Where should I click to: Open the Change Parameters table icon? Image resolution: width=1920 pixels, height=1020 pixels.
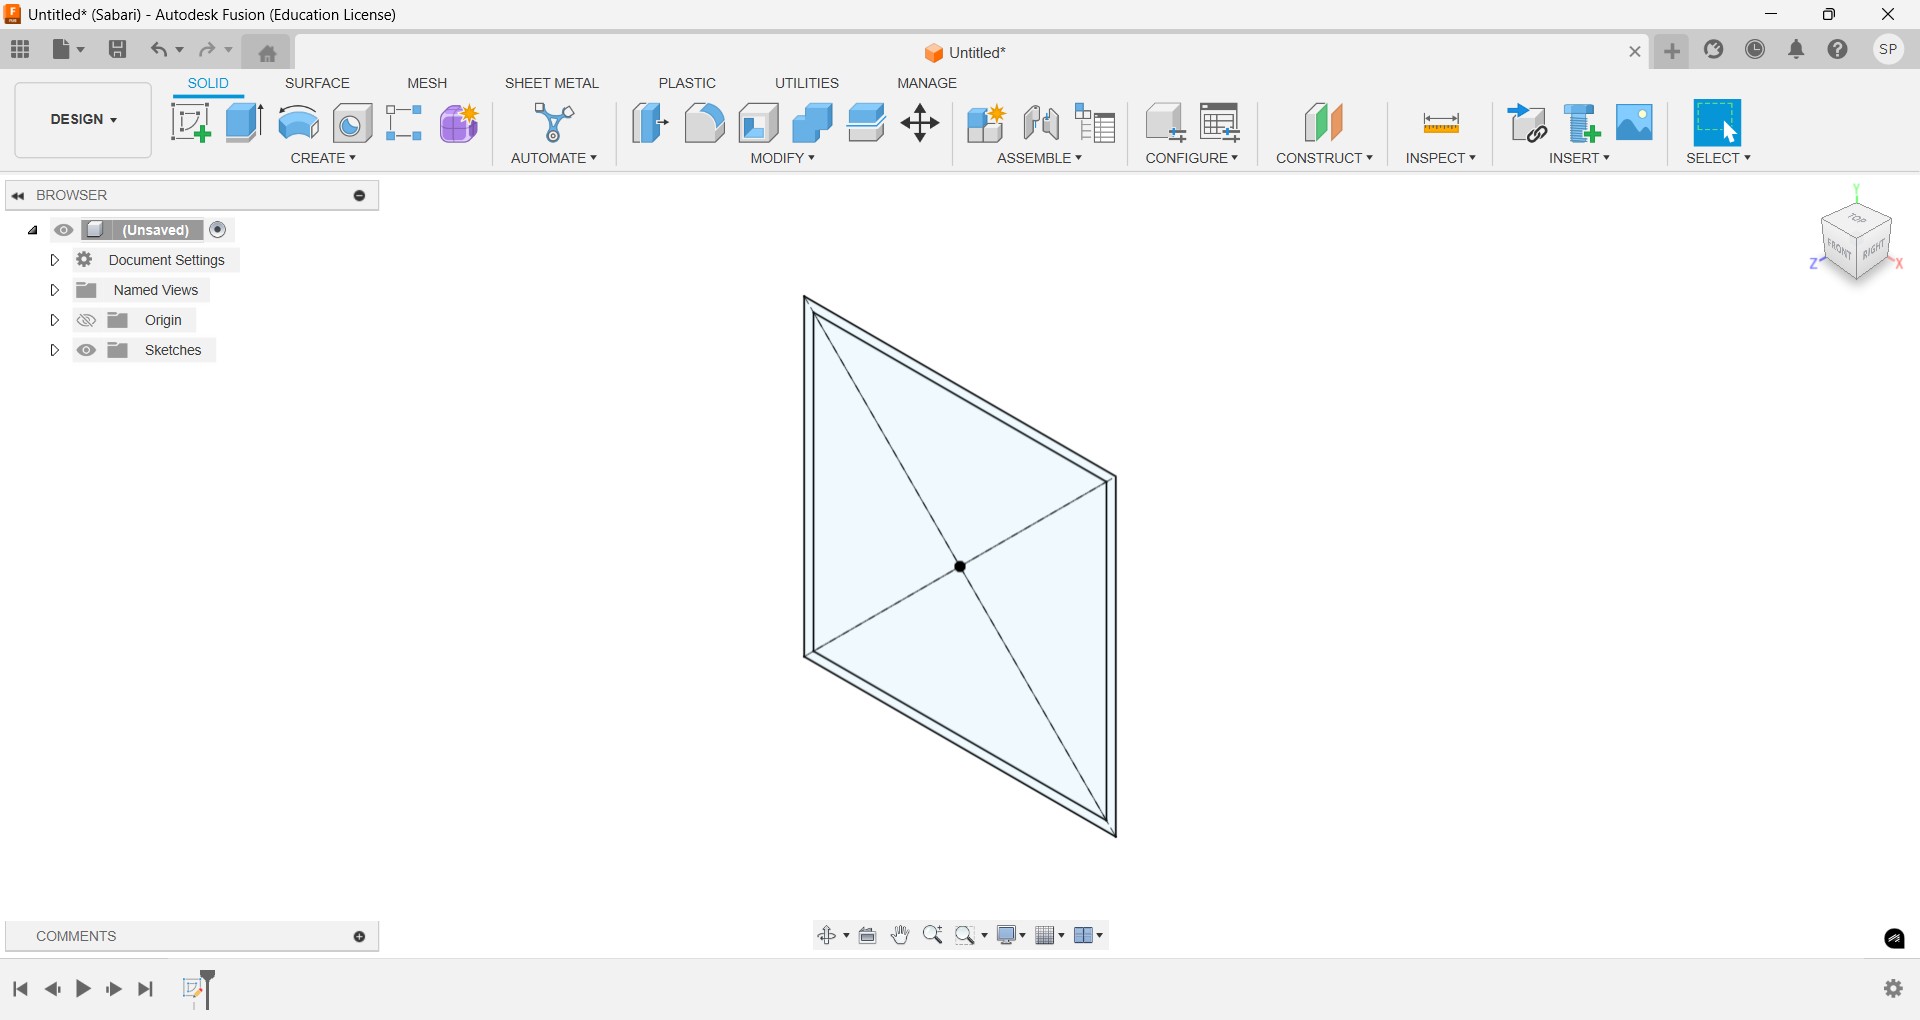pyautogui.click(x=1221, y=123)
